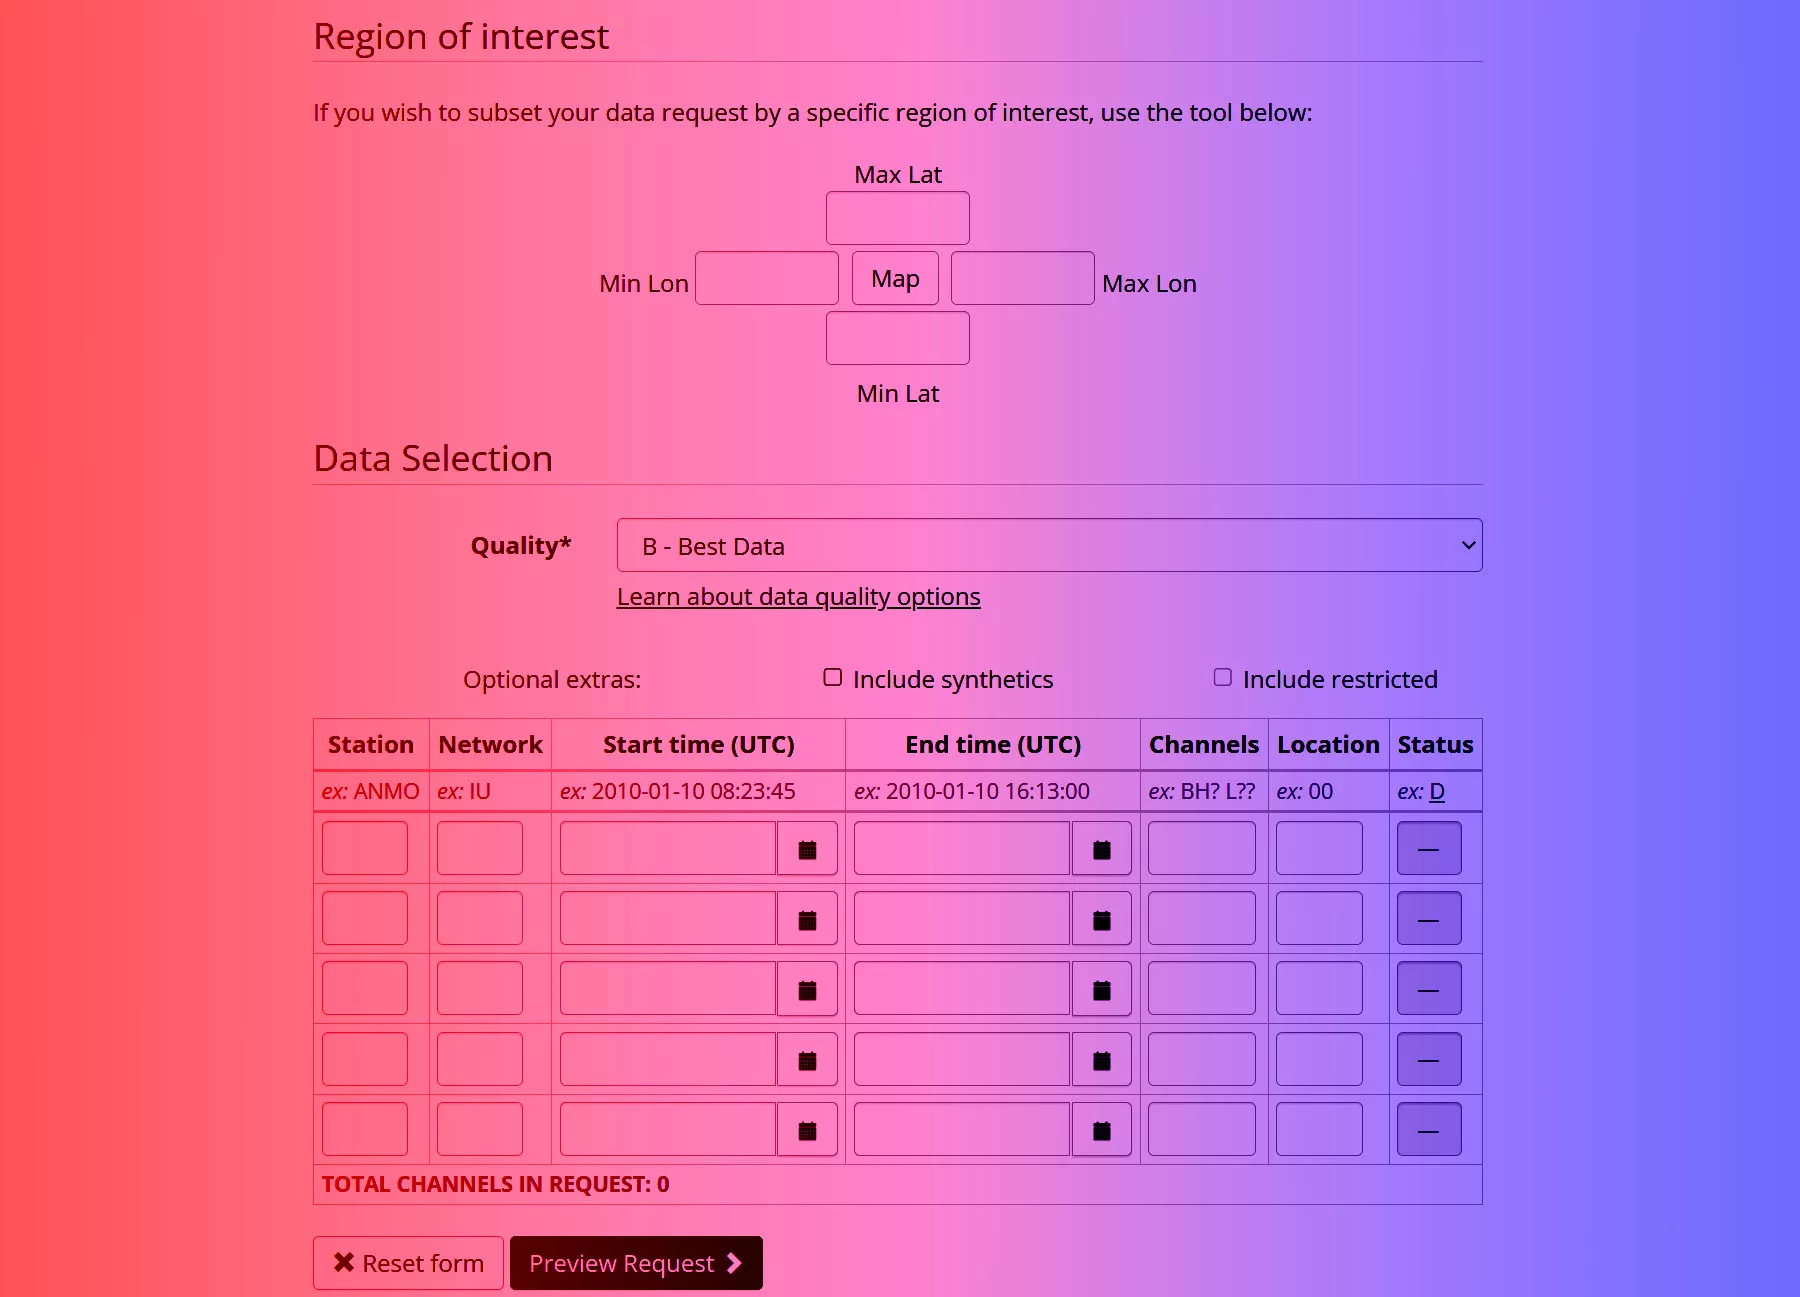Enable the Include synthetics option
This screenshot has width=1800, height=1297.
[832, 677]
